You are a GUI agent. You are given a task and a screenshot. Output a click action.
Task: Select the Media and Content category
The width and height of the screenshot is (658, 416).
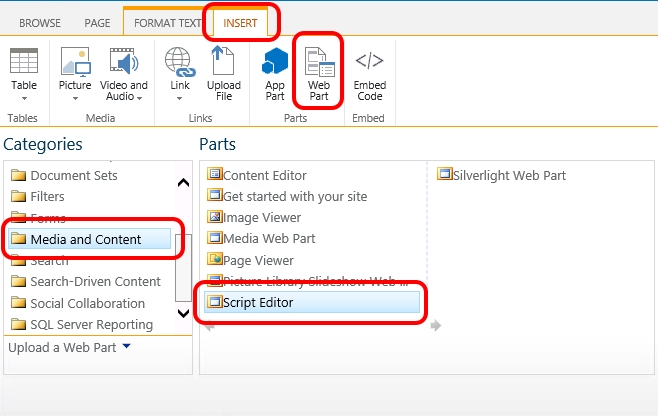[86, 239]
